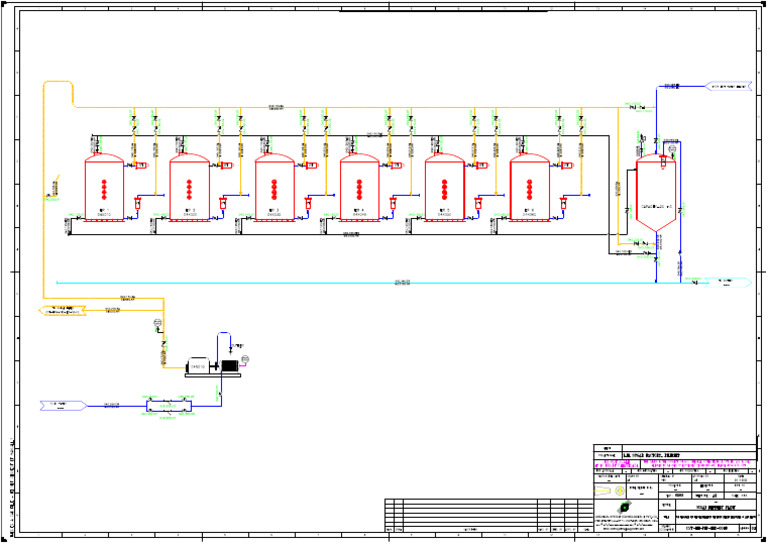Click the lower red strainer beside first vessel

click(138, 202)
